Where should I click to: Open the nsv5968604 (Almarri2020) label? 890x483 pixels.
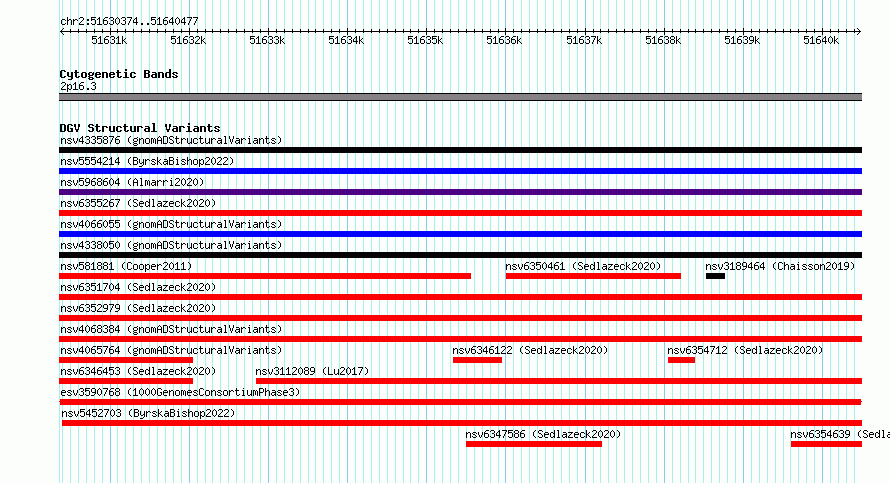point(132,182)
